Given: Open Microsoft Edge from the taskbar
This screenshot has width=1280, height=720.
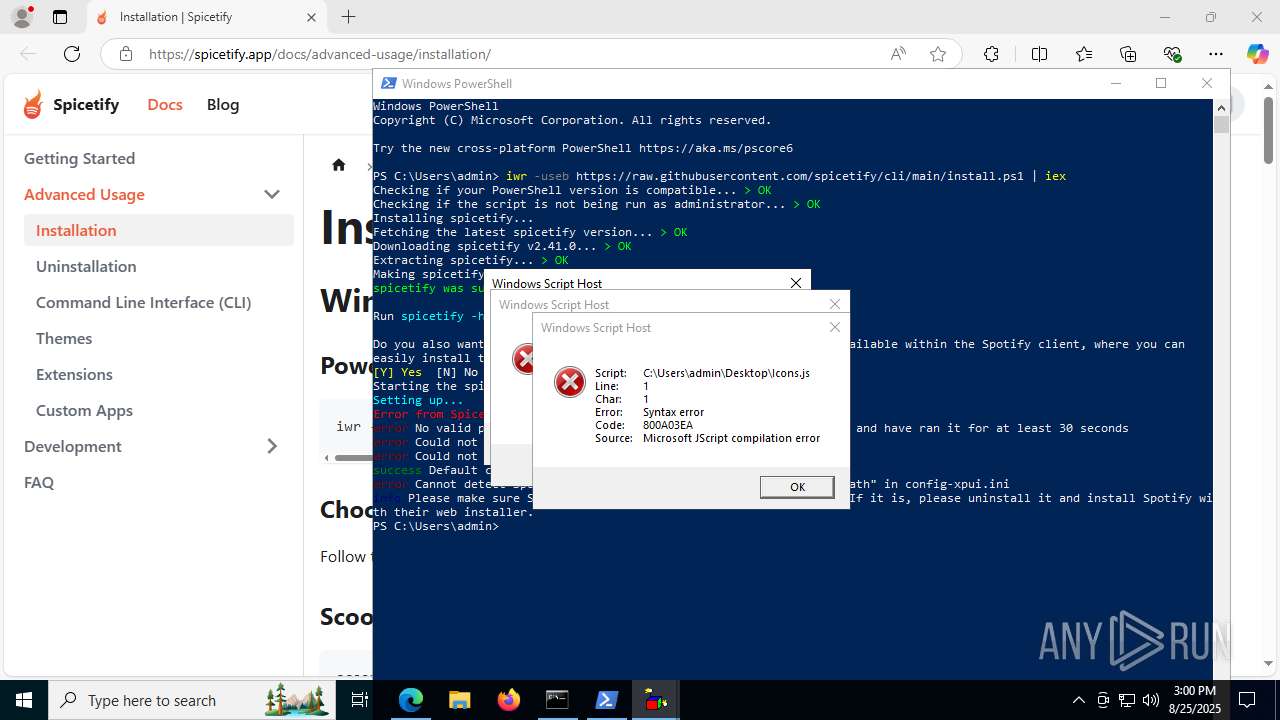Looking at the screenshot, I should coord(411,700).
